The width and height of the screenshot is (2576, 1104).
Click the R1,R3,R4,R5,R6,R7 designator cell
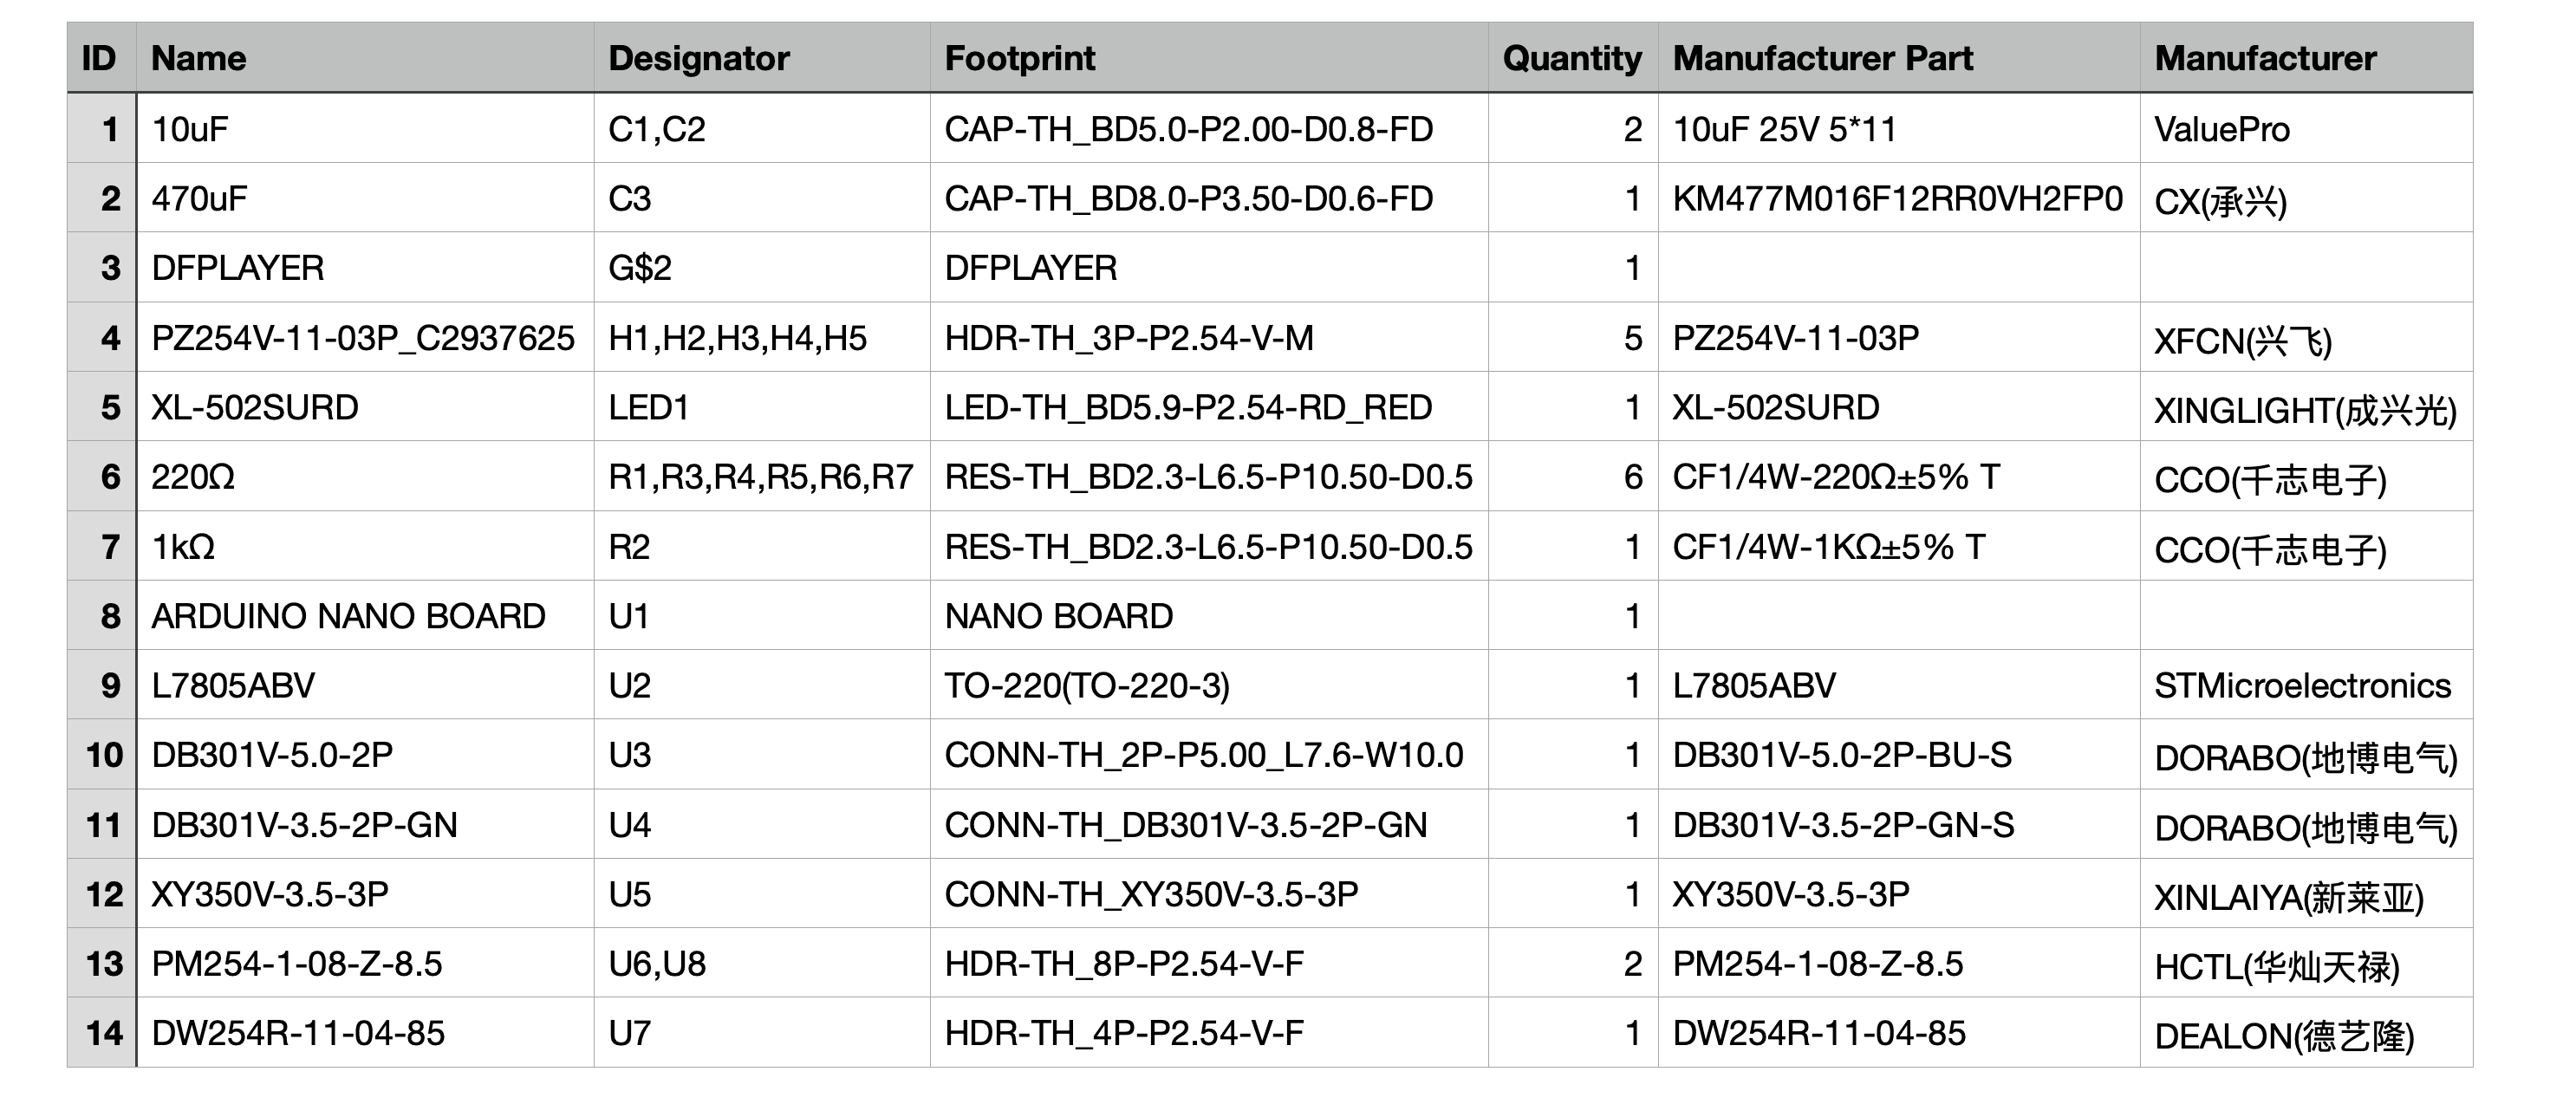pyautogui.click(x=760, y=477)
